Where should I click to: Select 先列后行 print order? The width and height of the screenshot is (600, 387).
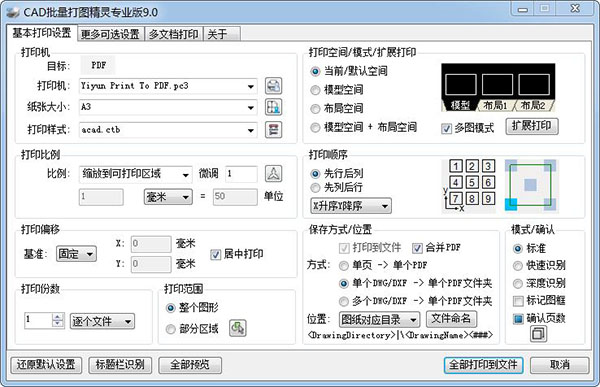(336, 188)
